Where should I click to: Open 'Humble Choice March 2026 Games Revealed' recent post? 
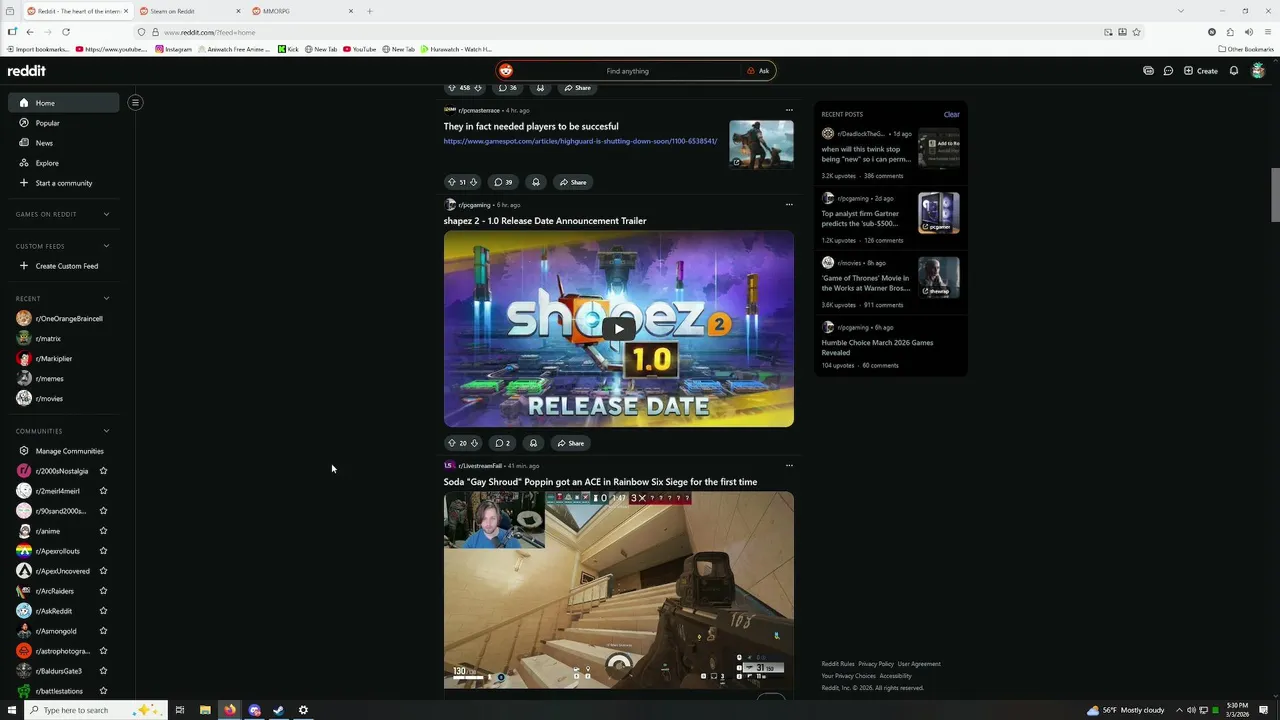pos(877,347)
